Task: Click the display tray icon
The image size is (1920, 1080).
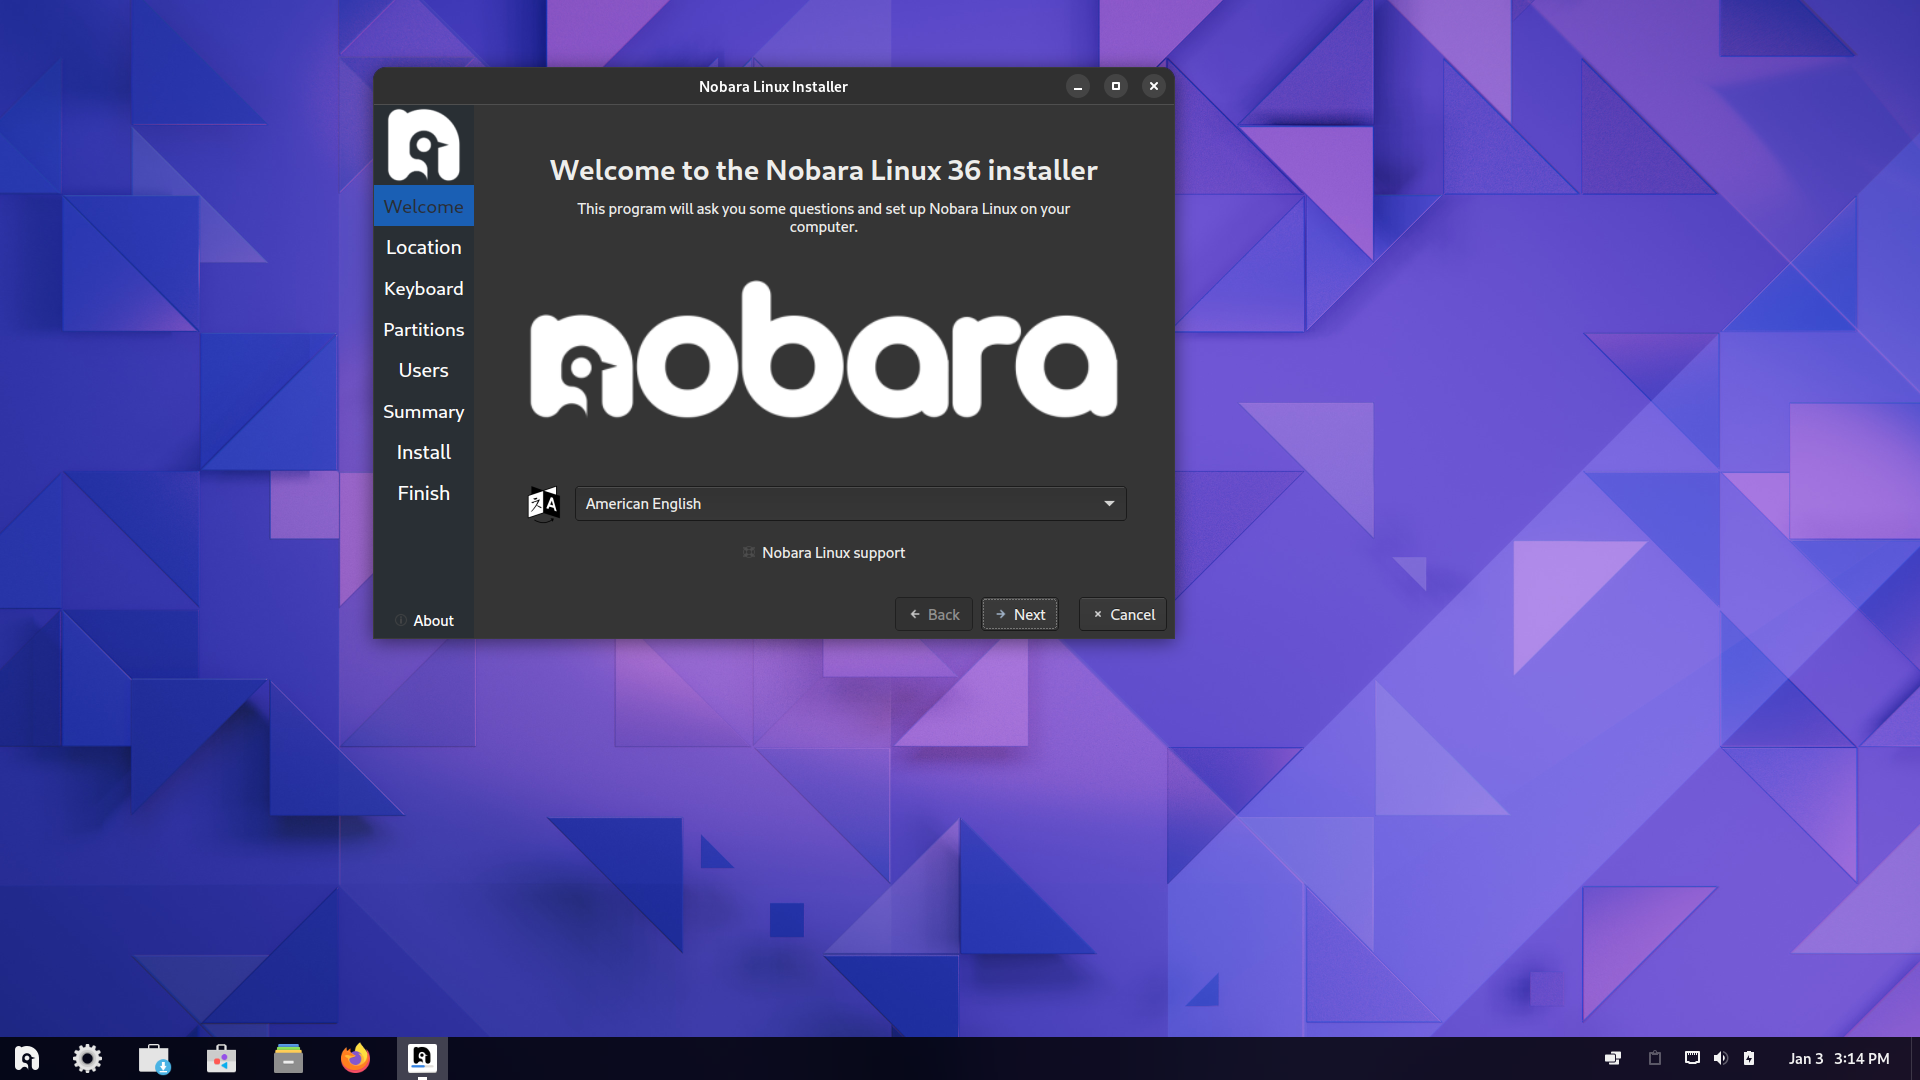Action: coord(1612,1058)
